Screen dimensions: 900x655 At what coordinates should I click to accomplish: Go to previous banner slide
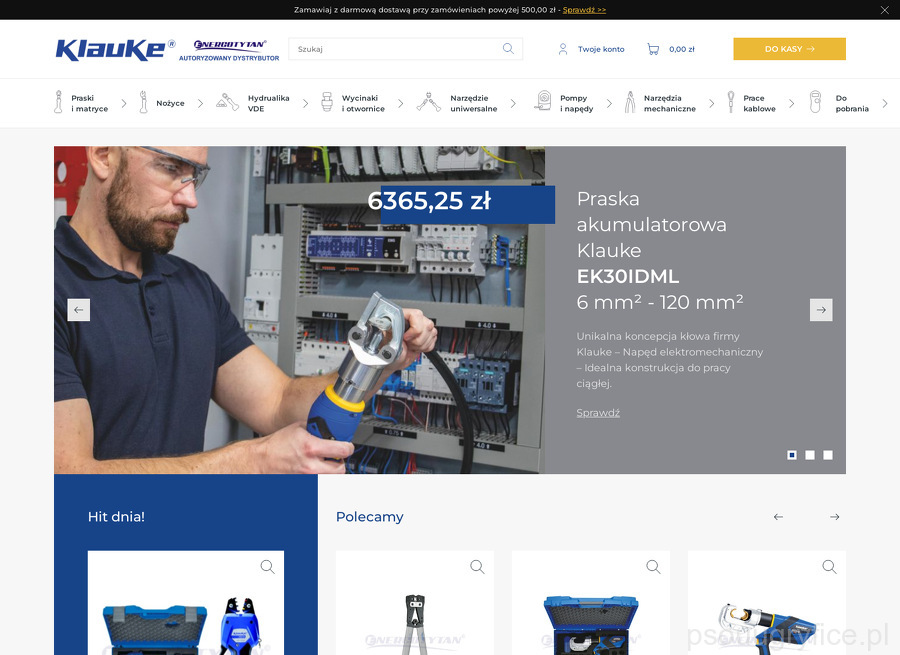pyautogui.click(x=79, y=310)
